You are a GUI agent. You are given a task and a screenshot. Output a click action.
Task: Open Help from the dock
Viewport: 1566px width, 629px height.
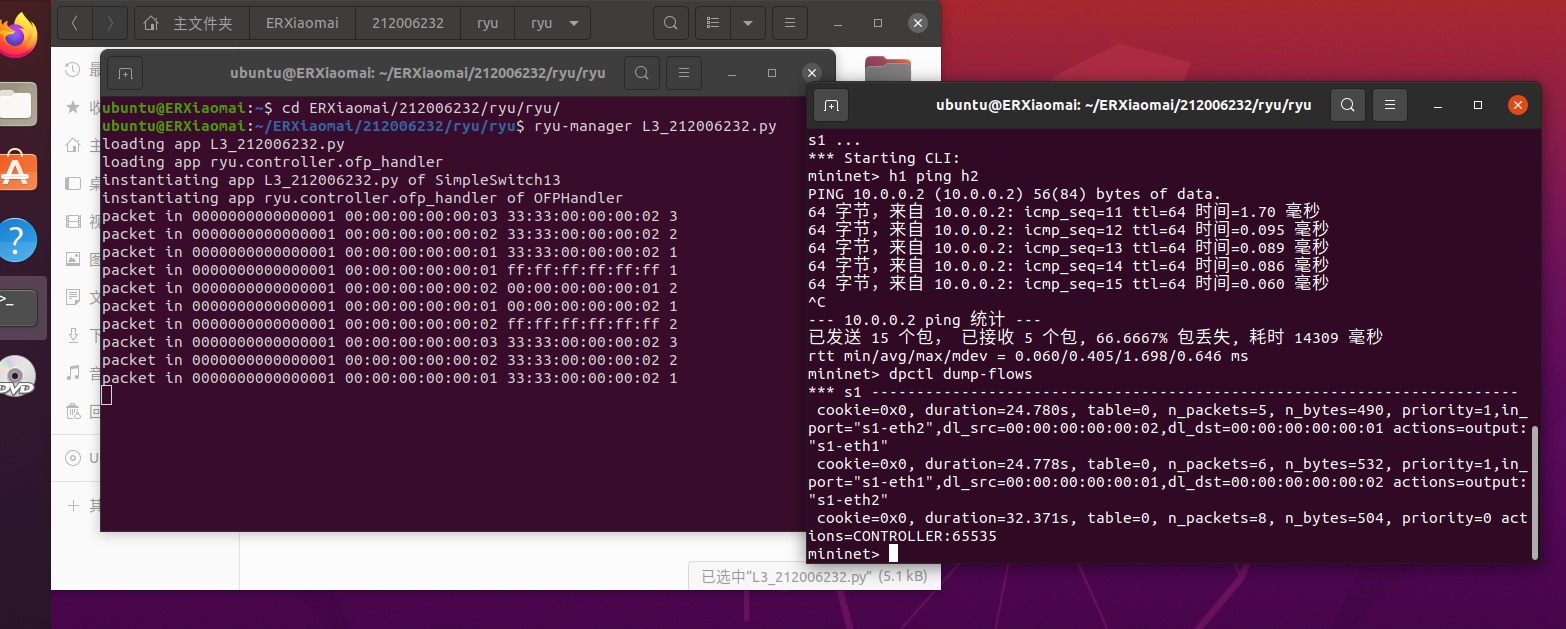[x=17, y=240]
